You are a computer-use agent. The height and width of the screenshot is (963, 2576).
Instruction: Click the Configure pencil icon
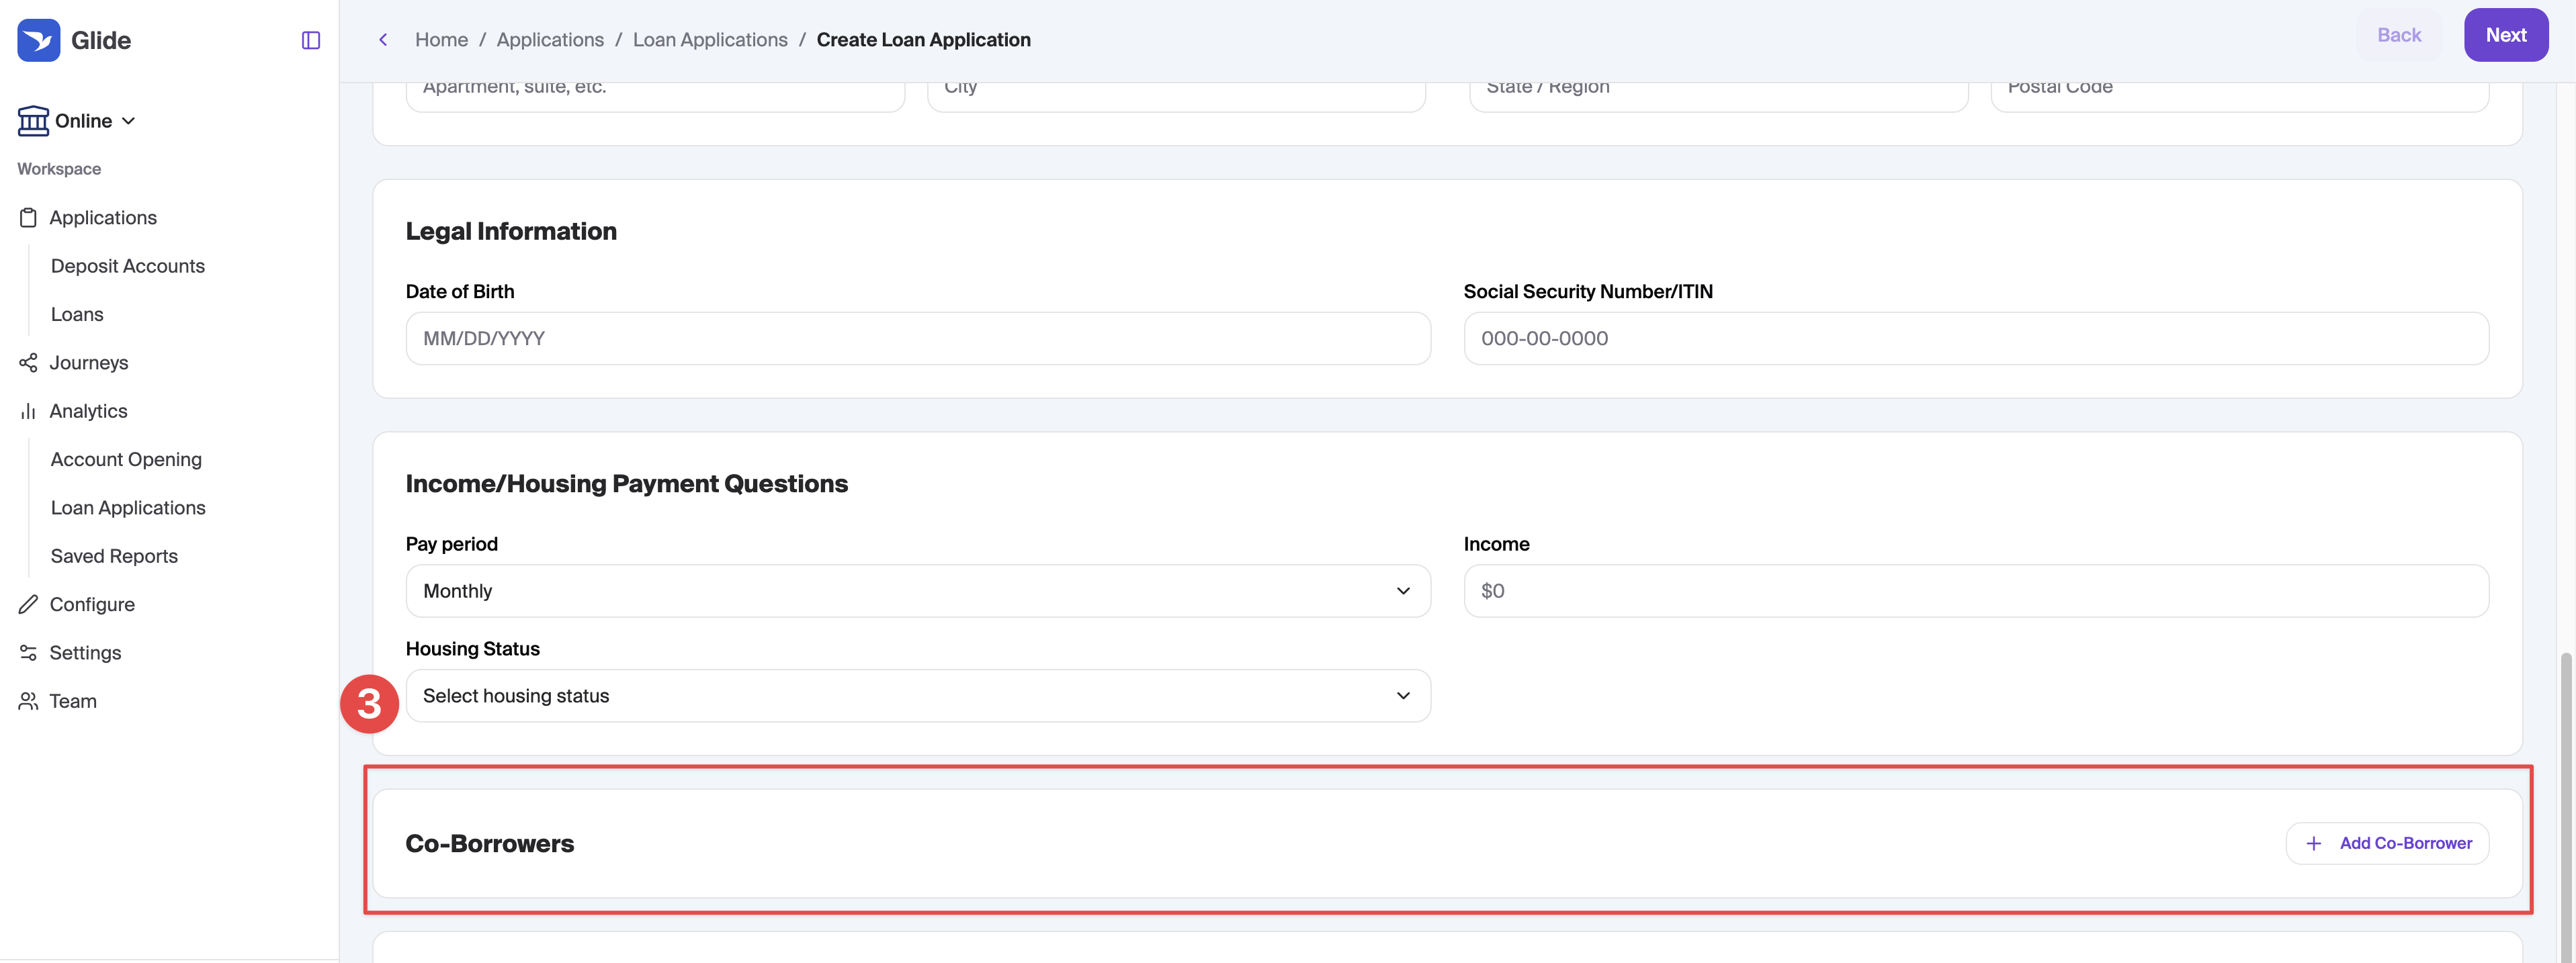coord(28,604)
